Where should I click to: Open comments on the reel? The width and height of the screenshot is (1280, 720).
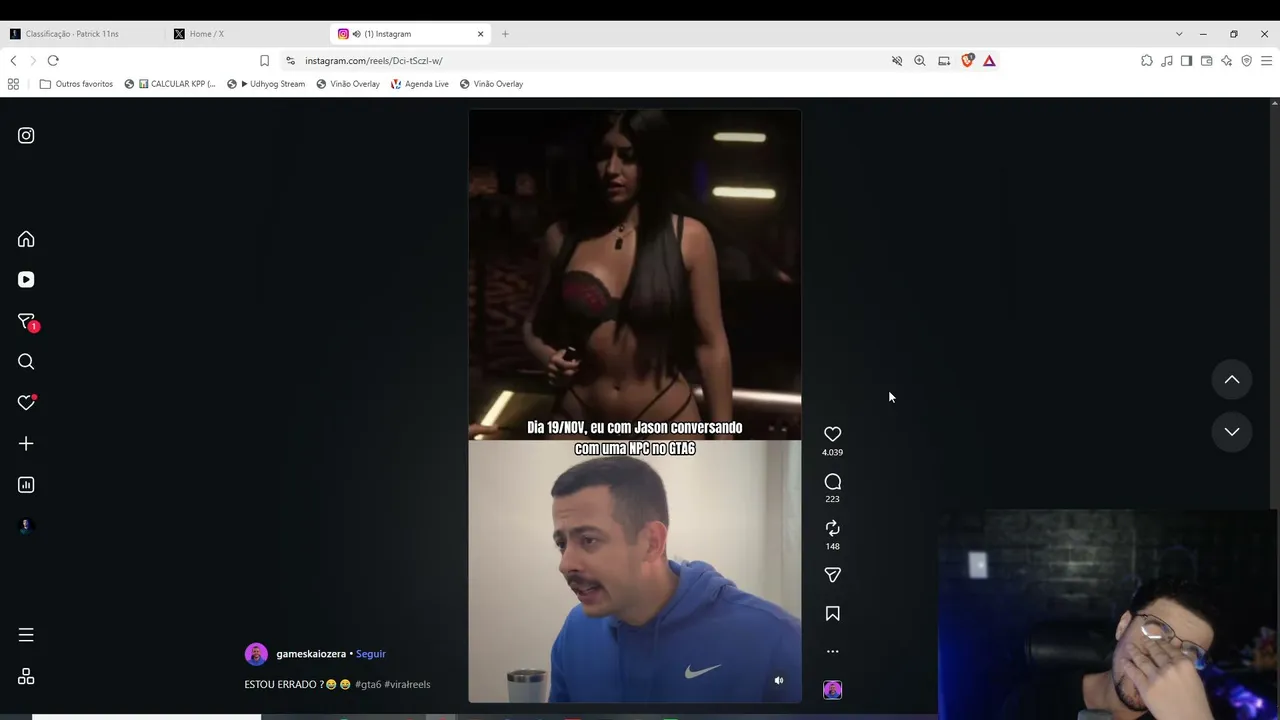click(x=832, y=482)
